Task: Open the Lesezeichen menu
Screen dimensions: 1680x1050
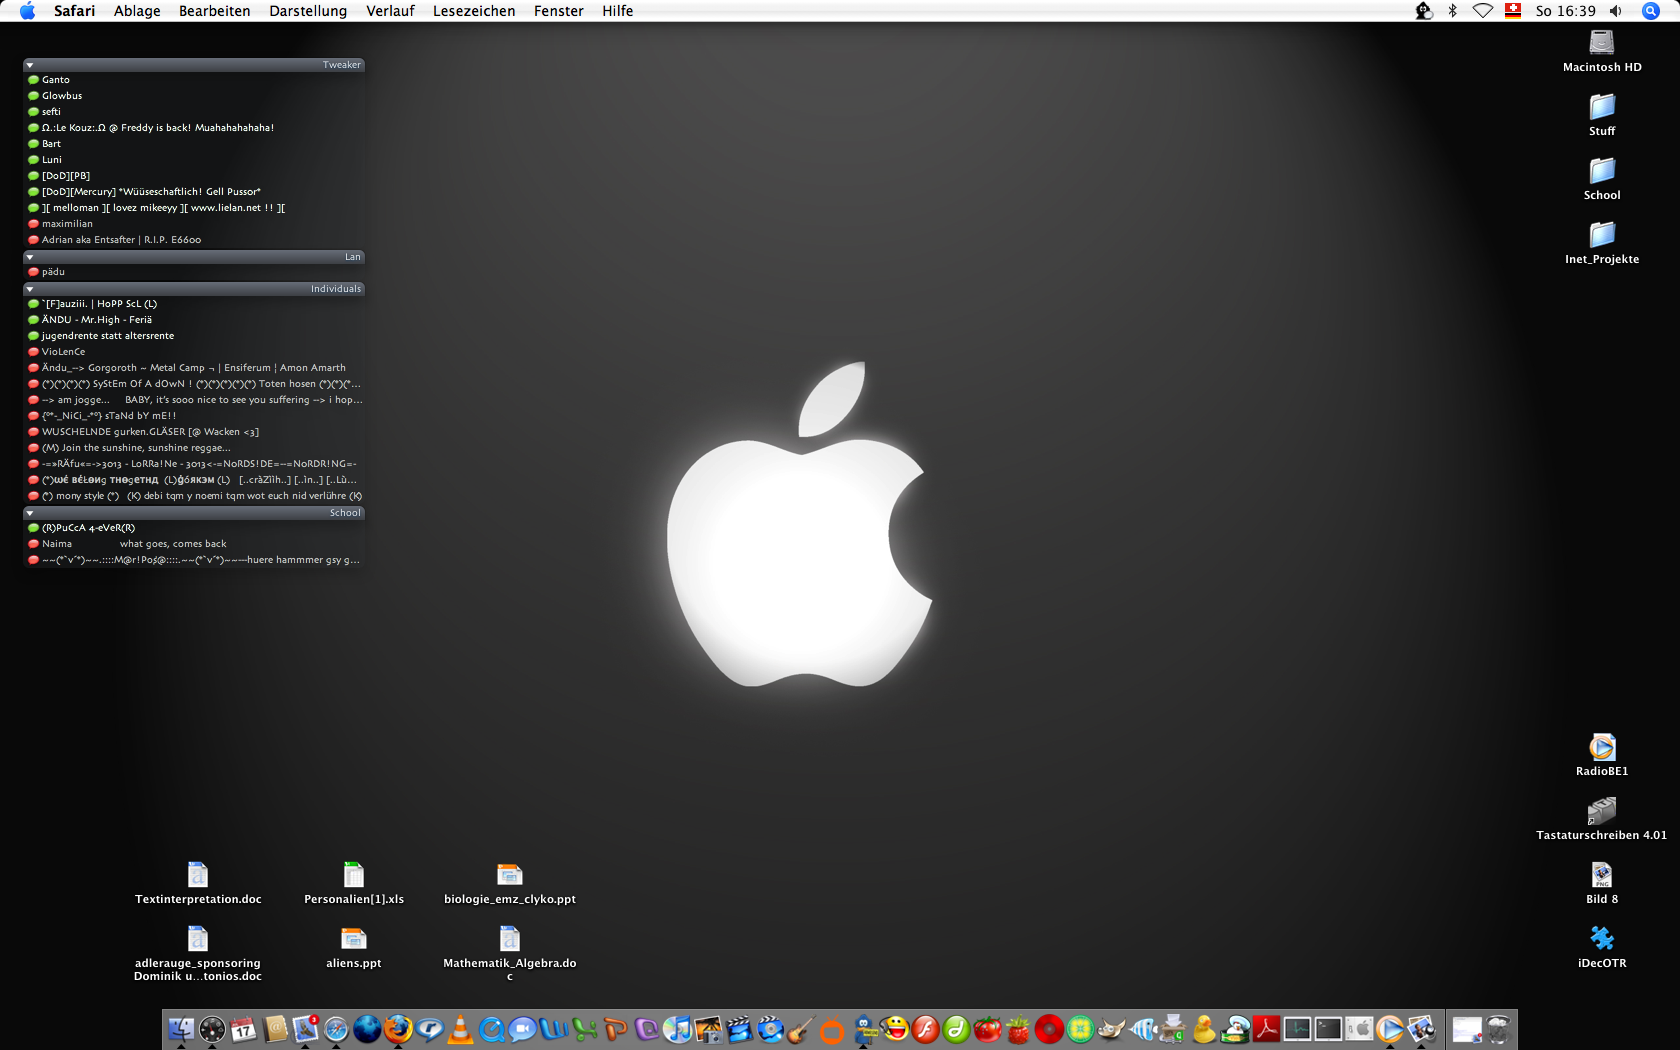Action: 473,11
